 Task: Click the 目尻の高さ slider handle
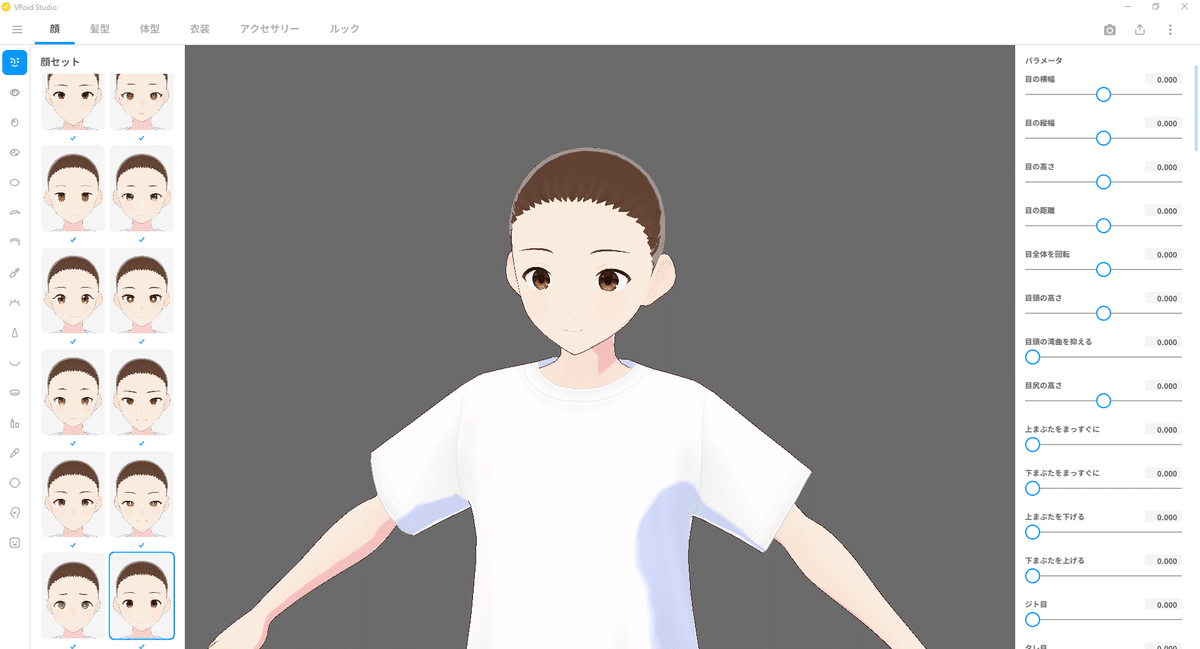click(x=1103, y=401)
